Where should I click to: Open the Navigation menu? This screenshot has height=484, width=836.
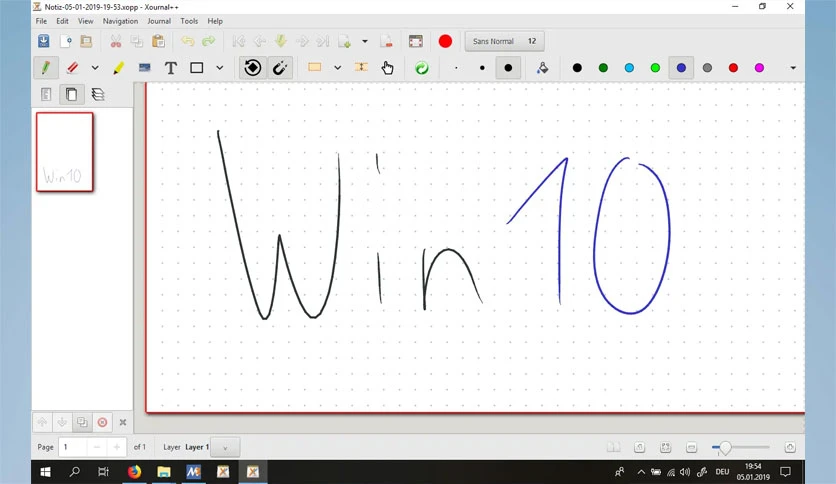point(120,21)
